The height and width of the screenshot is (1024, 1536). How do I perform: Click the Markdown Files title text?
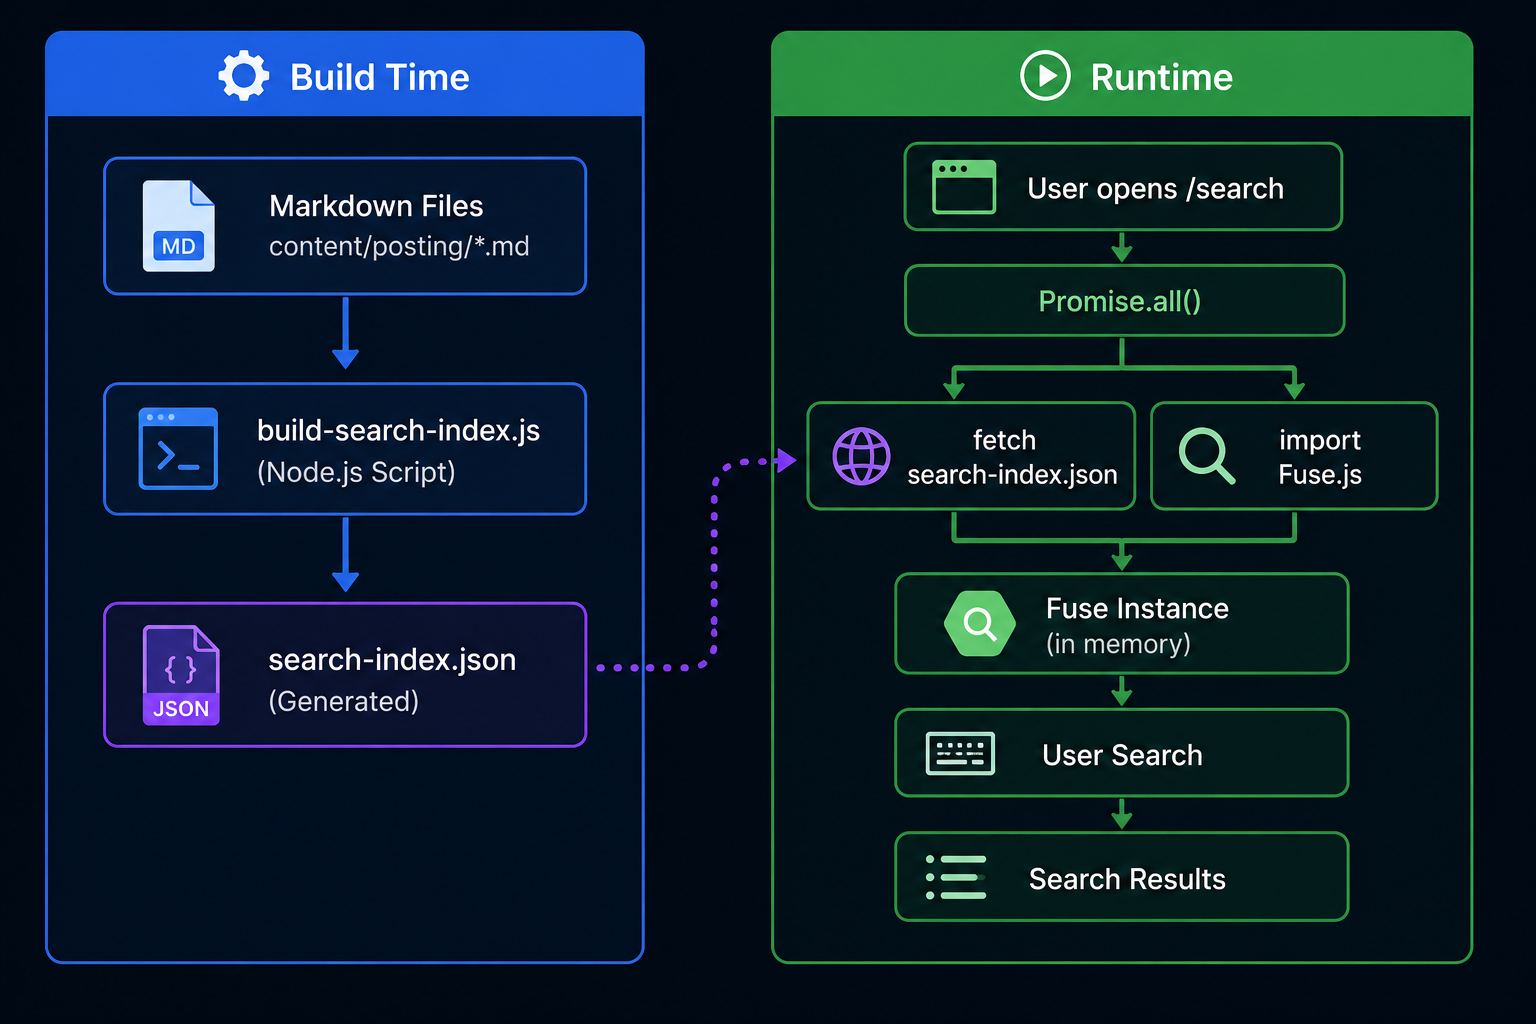click(376, 206)
